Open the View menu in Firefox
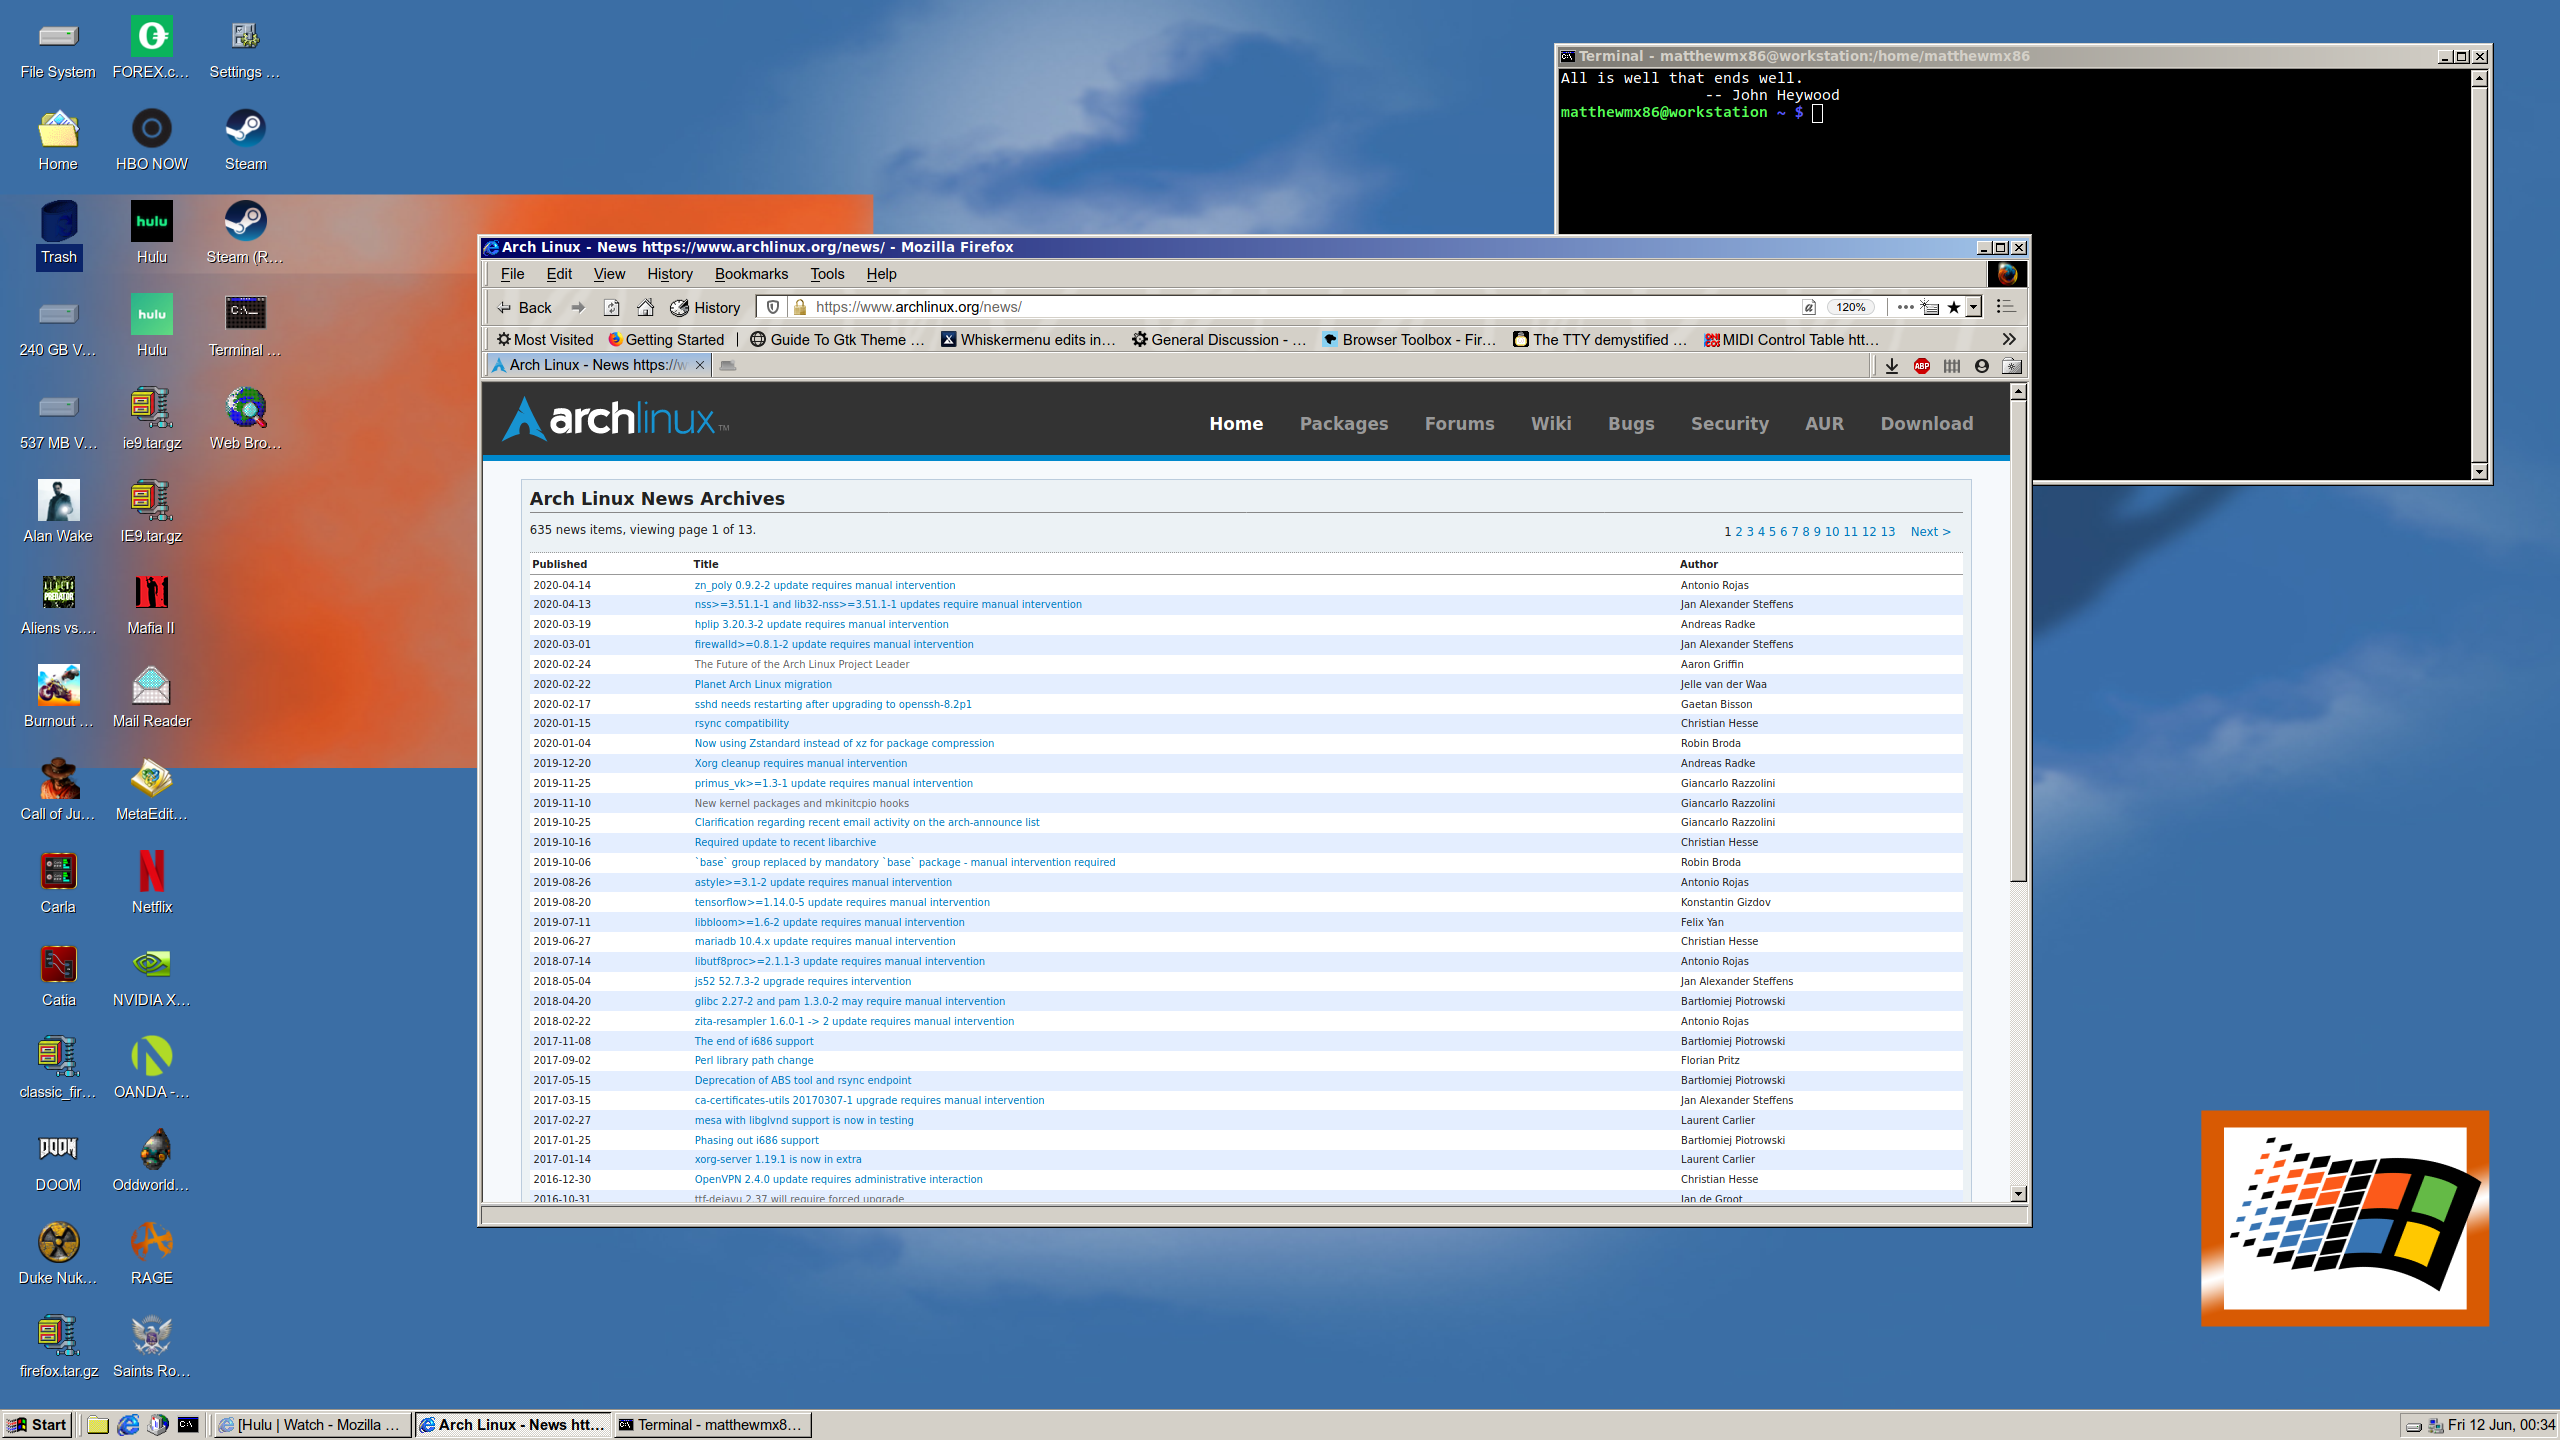Screen dimensions: 2560x1440 pos(609,273)
